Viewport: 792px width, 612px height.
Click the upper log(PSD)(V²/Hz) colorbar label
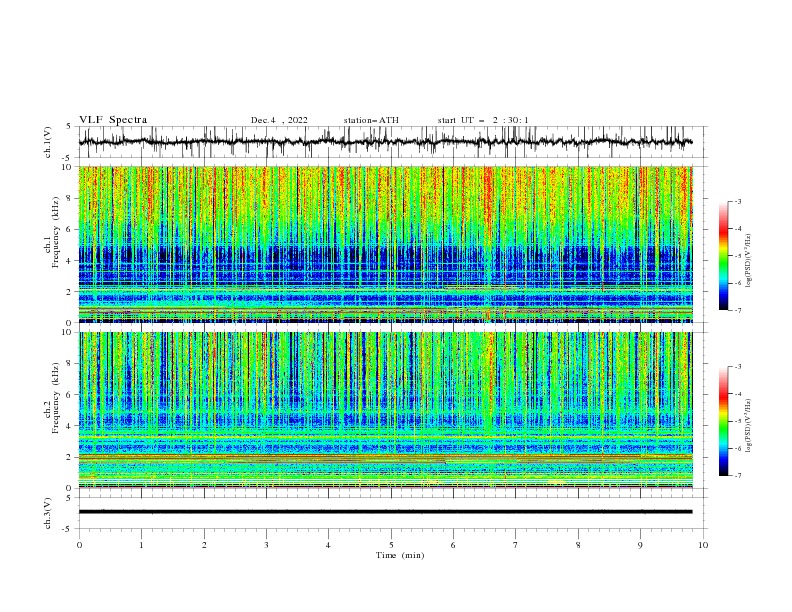(x=748, y=261)
